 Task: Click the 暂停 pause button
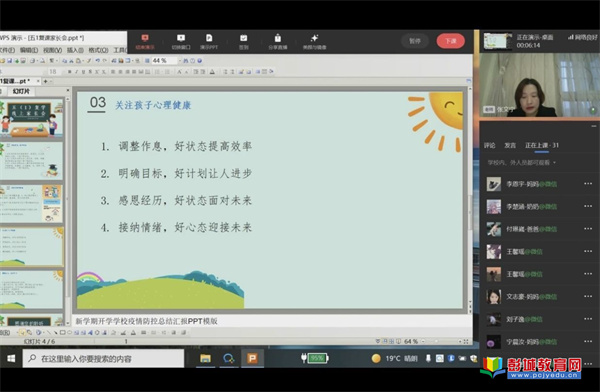click(415, 41)
